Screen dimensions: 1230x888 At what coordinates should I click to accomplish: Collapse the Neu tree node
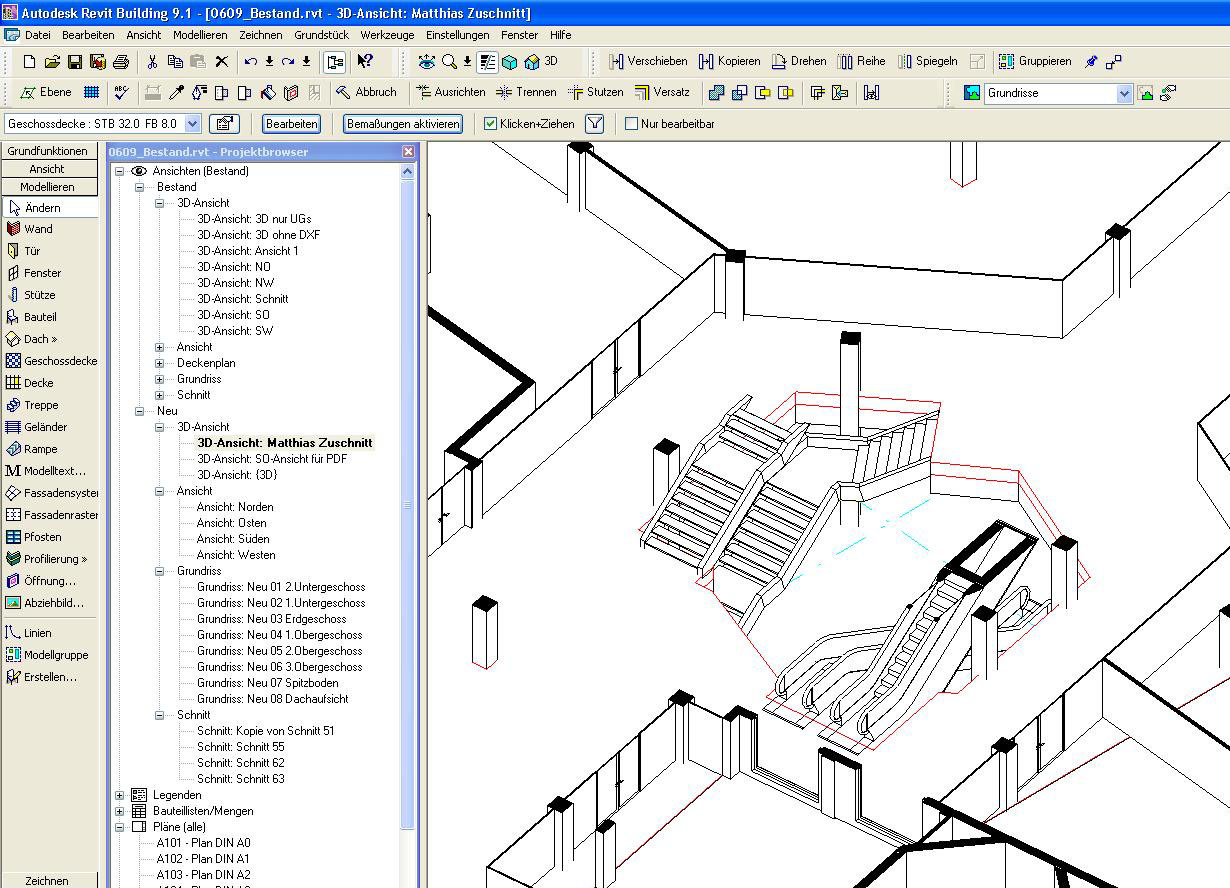point(140,411)
